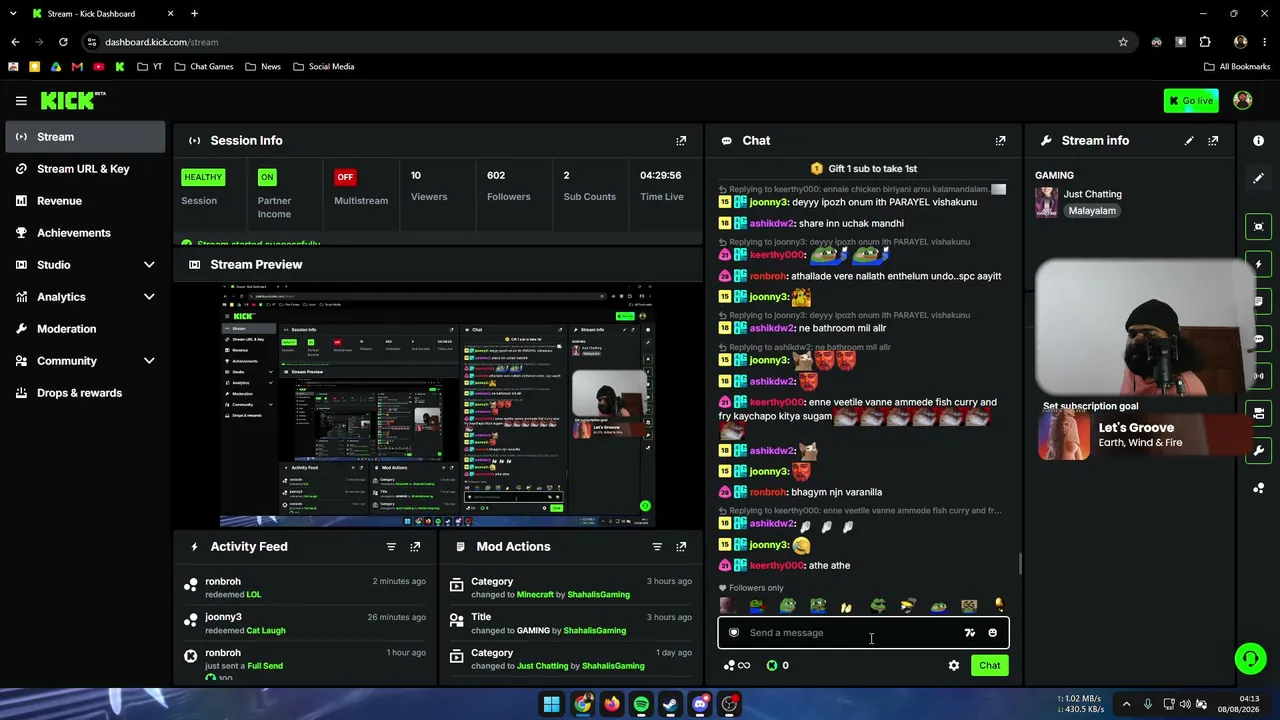Open the Chat Games bookmark folder
The image size is (1280, 720).
tap(204, 67)
